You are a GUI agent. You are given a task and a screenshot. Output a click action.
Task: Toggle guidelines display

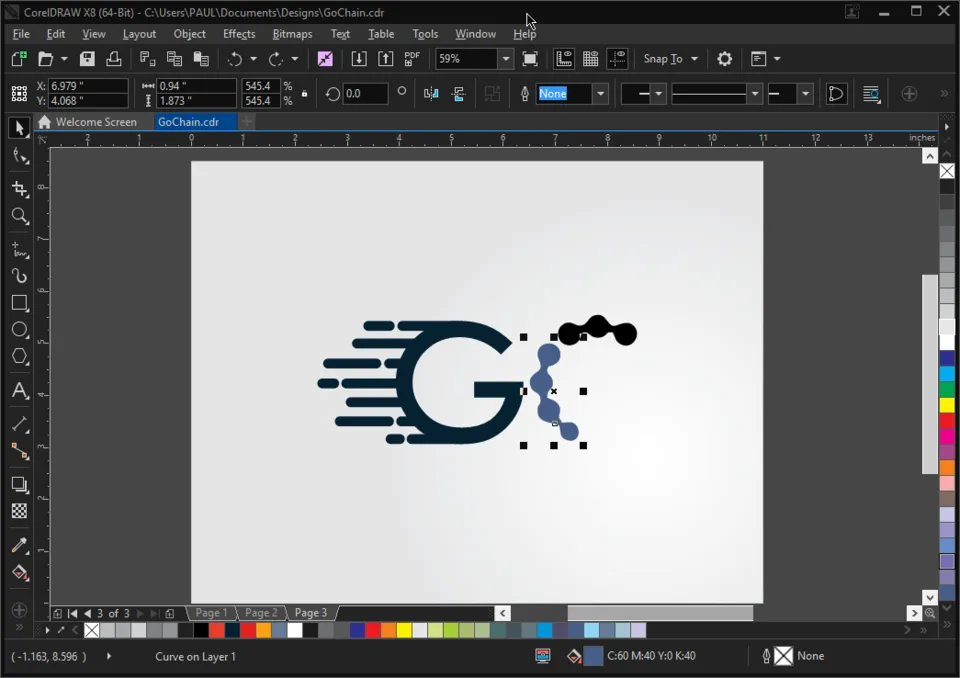[x=618, y=59]
